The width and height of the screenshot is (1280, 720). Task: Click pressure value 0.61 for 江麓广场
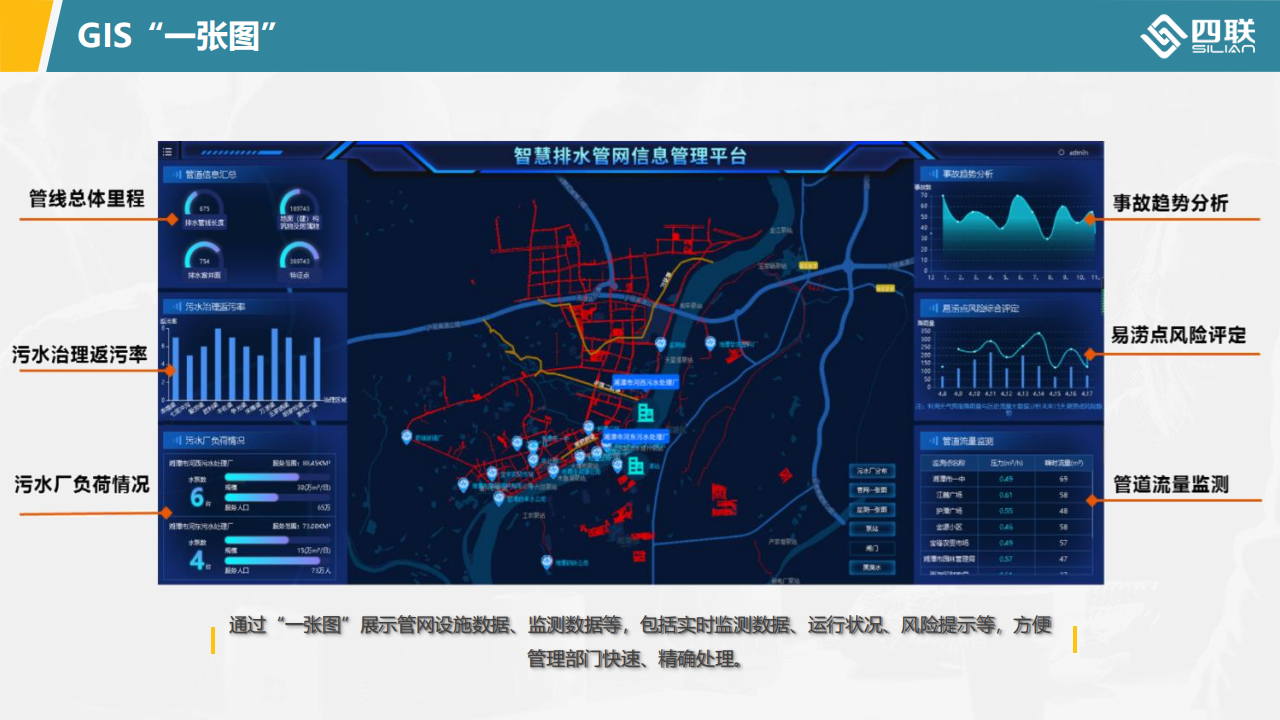point(1006,495)
